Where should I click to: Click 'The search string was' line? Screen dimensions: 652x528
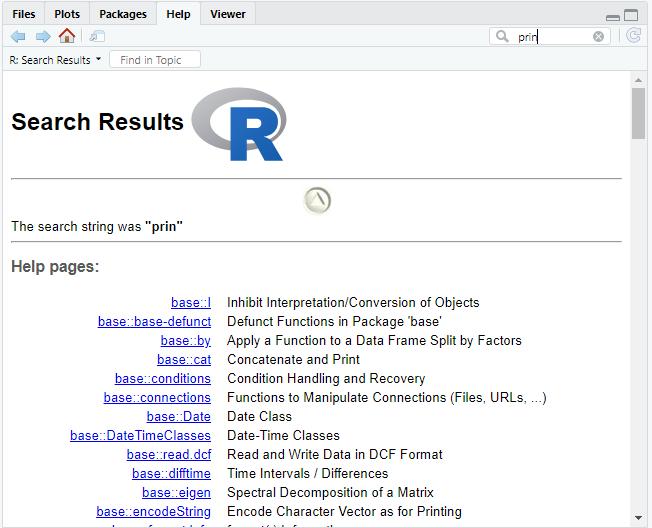click(97, 227)
